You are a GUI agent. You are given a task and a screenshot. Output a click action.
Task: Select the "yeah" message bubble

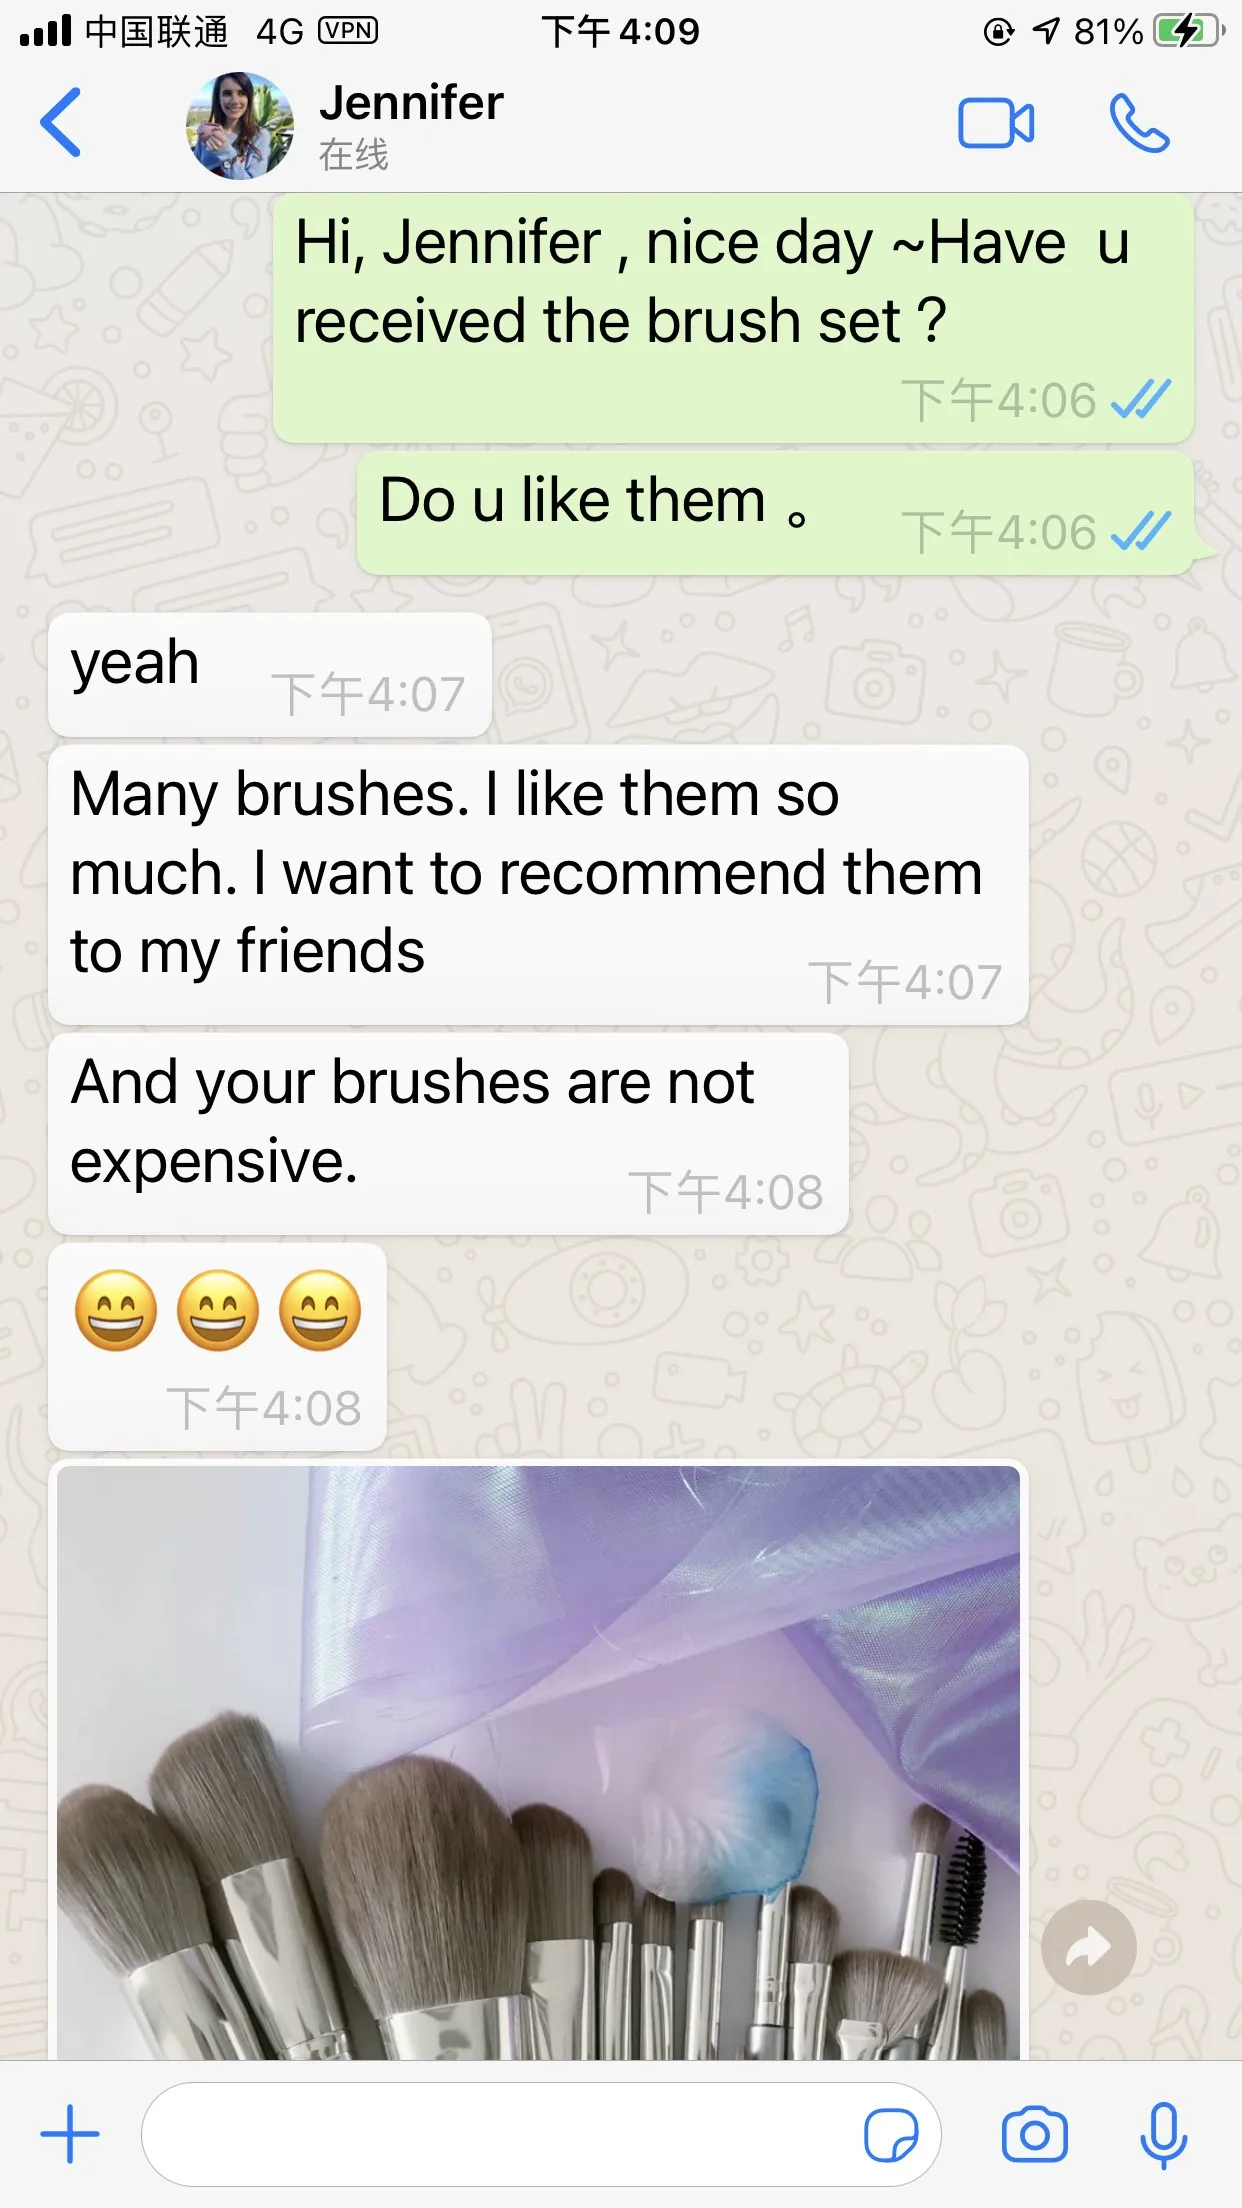pyautogui.click(x=270, y=675)
